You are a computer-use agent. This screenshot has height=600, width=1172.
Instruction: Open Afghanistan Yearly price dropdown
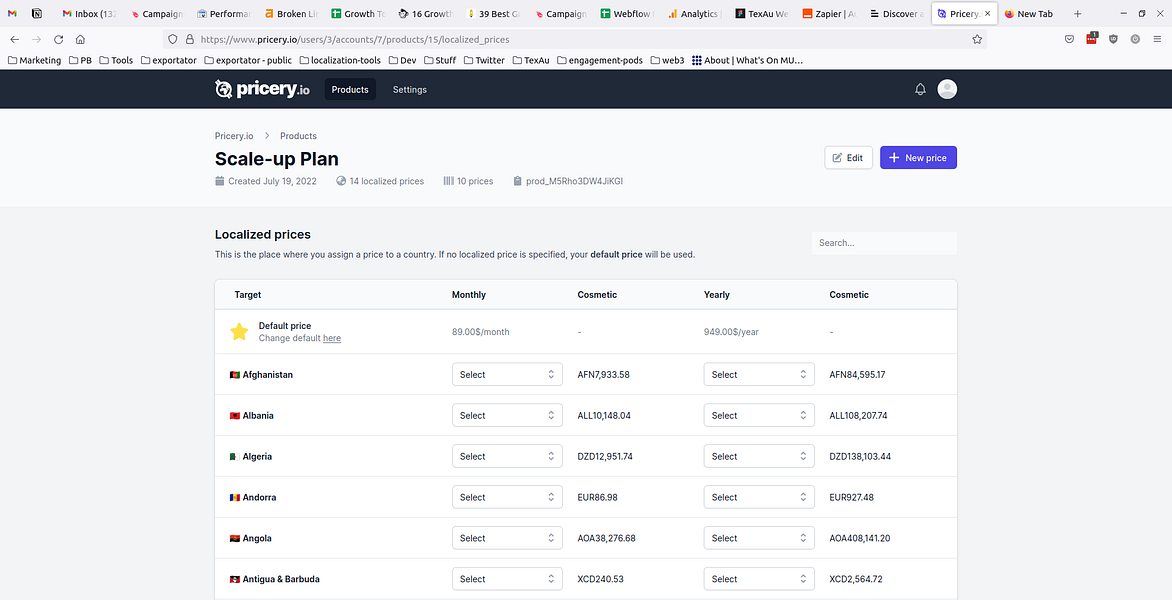click(x=759, y=374)
